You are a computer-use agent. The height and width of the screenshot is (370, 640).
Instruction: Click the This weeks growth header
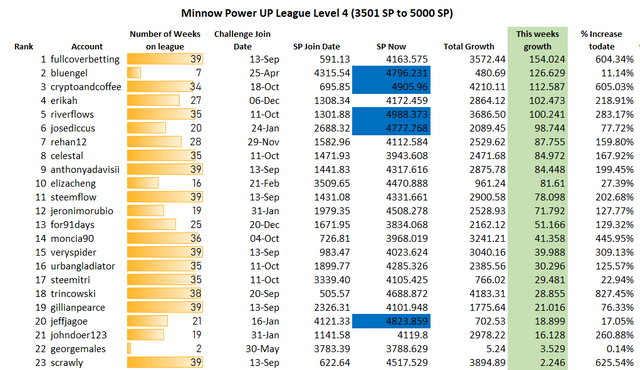(x=538, y=40)
